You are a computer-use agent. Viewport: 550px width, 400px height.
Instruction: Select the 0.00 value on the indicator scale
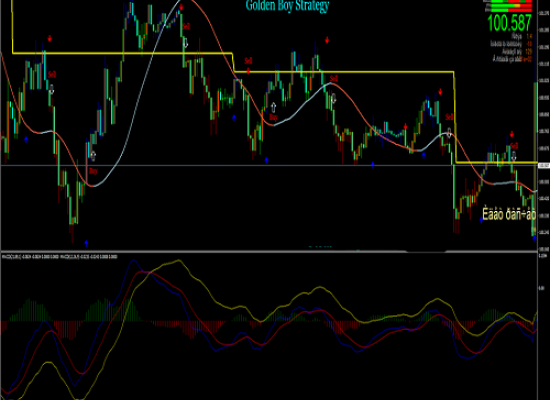coord(541,288)
